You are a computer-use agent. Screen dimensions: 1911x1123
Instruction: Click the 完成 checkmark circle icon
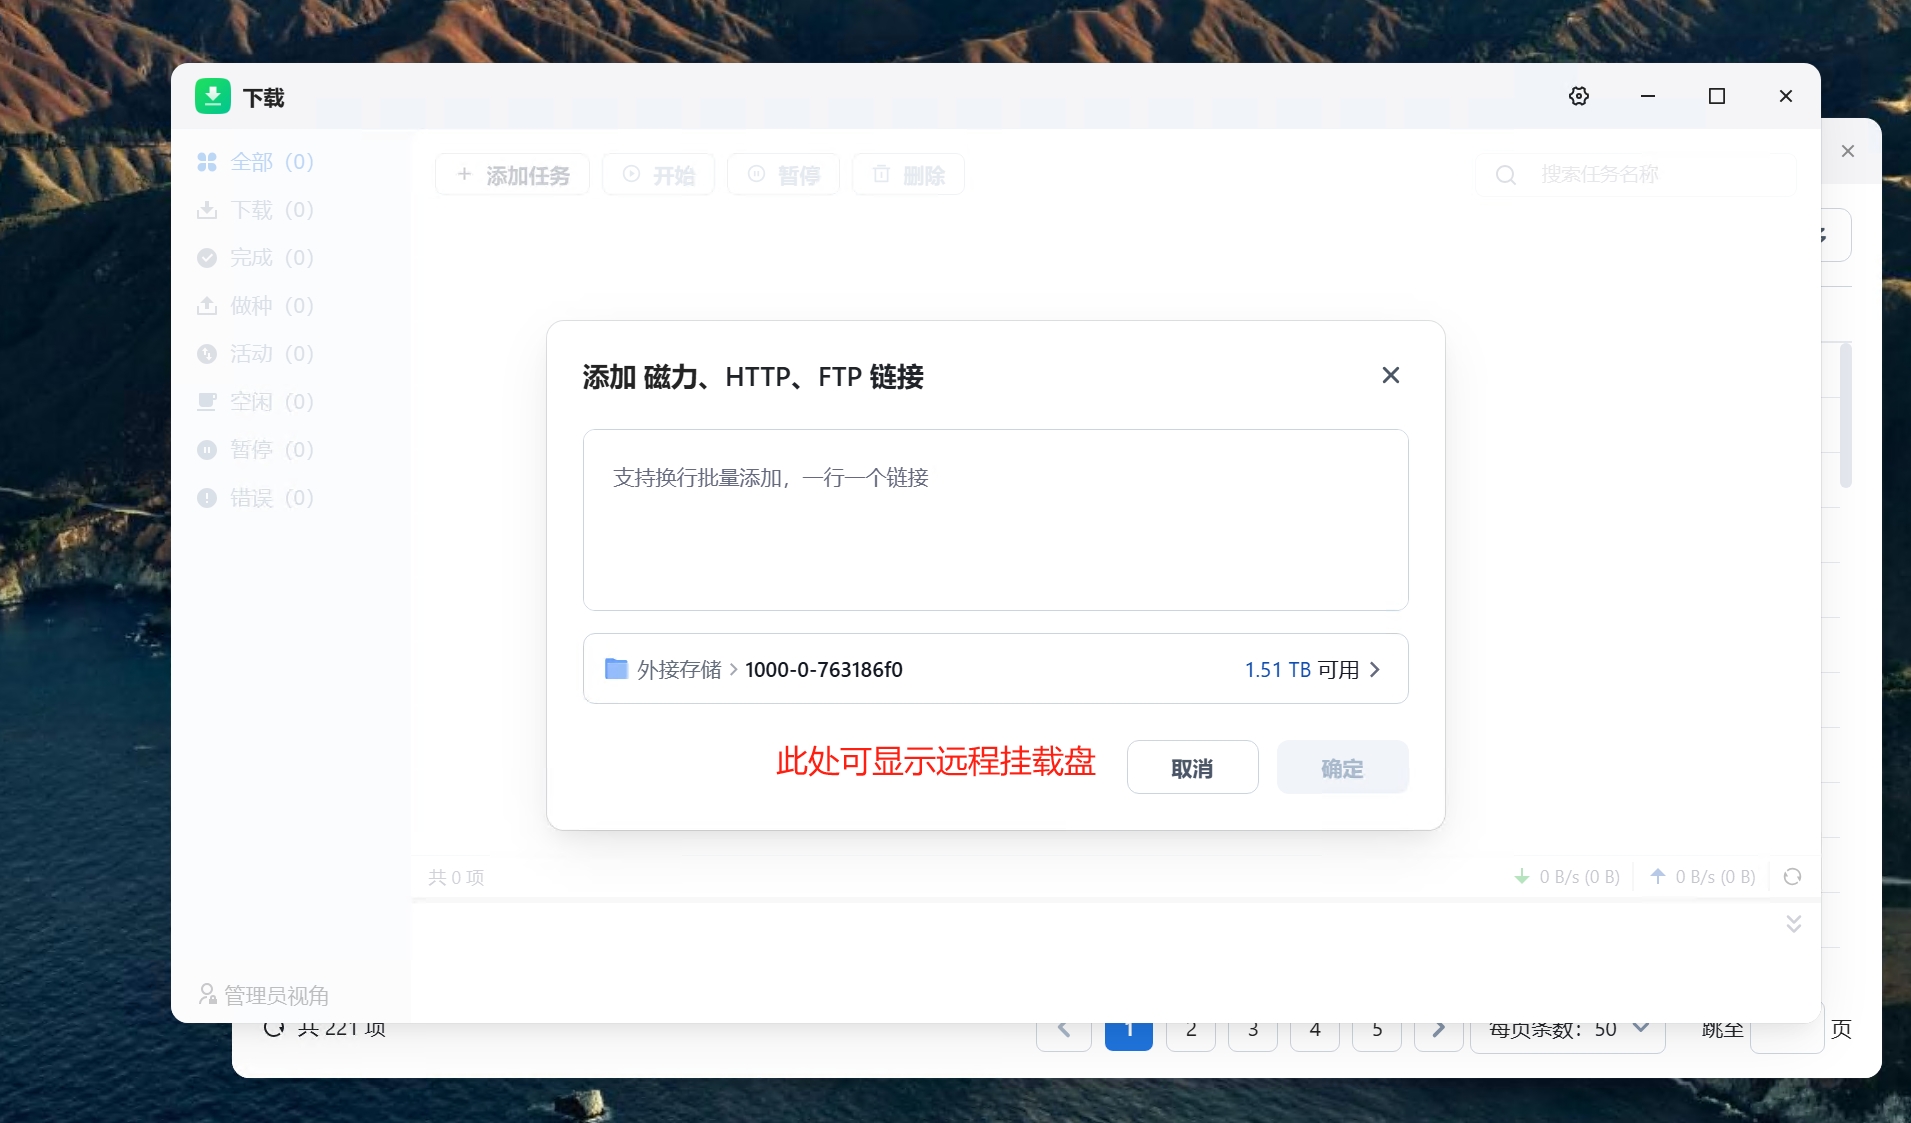click(207, 258)
